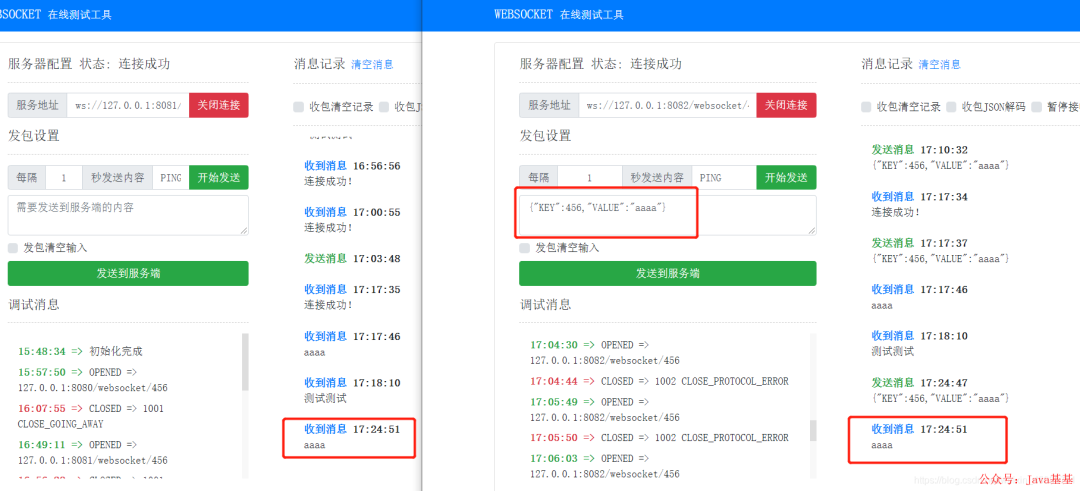Toggle 收包清空记录 checkbox in right window
Viewport: 1080px width, 491px height.
(866, 107)
